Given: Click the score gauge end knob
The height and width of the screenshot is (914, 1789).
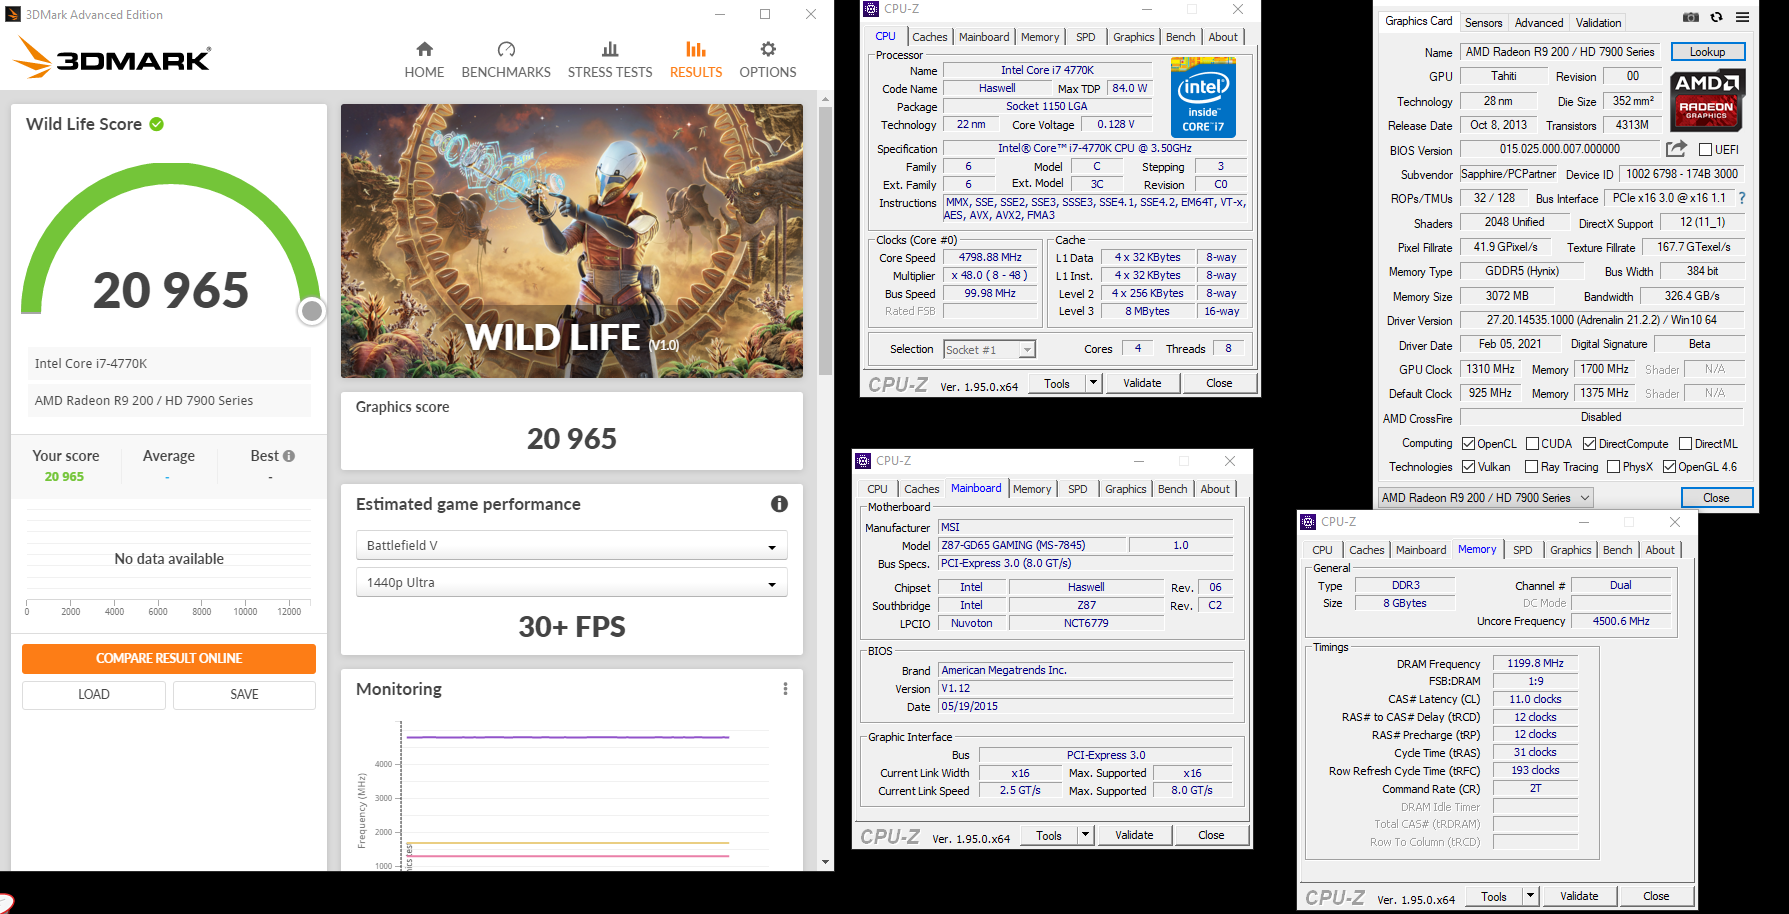Looking at the screenshot, I should pos(312,312).
